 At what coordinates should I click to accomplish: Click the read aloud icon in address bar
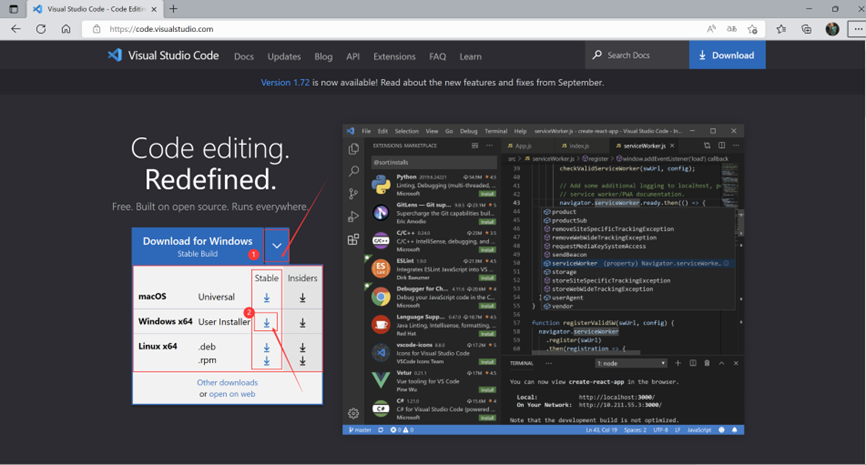pos(711,29)
